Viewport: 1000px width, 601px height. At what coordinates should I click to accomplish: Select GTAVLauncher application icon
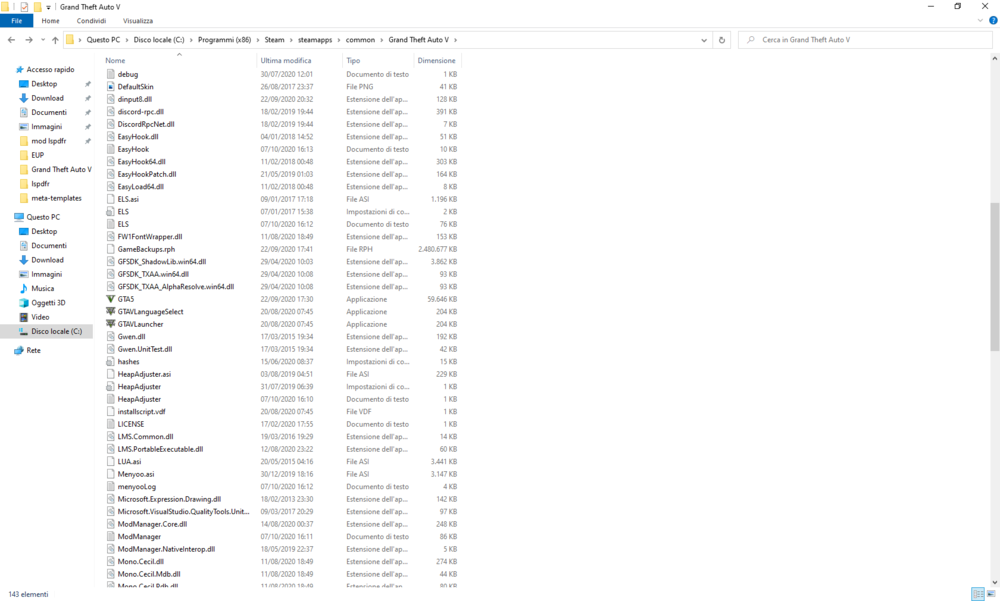(x=110, y=324)
